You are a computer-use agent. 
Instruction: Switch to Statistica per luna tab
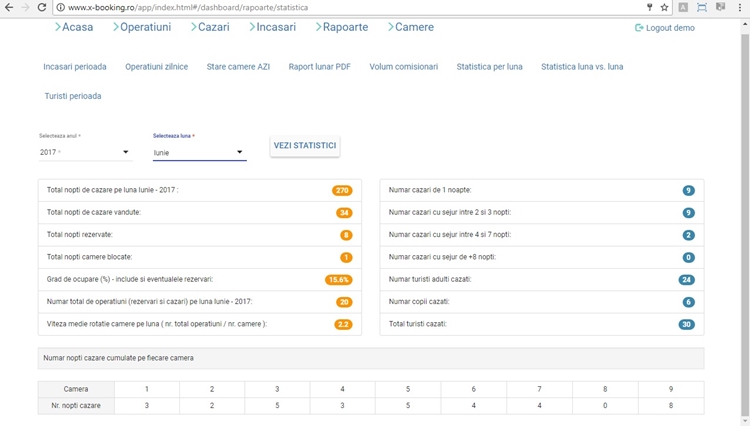click(x=490, y=67)
